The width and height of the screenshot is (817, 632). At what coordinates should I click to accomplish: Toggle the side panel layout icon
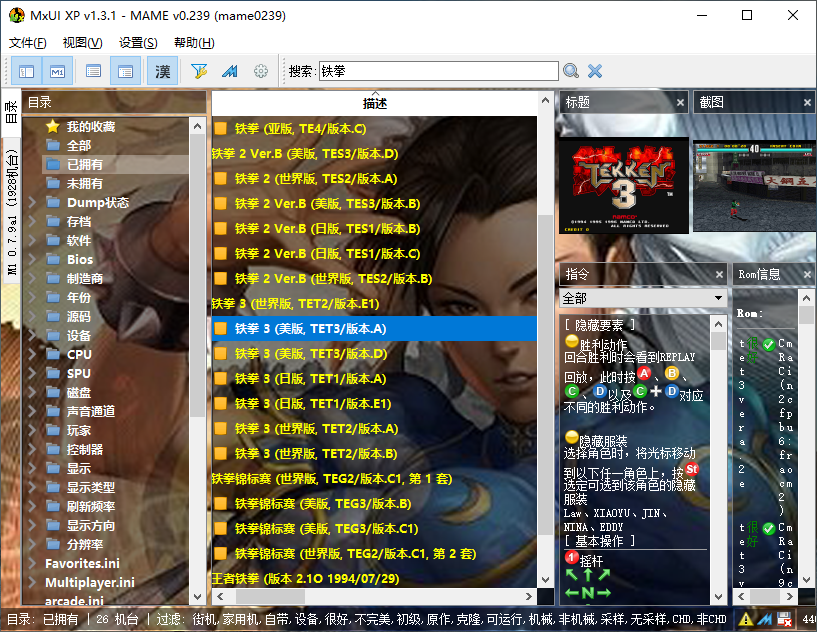click(27, 71)
